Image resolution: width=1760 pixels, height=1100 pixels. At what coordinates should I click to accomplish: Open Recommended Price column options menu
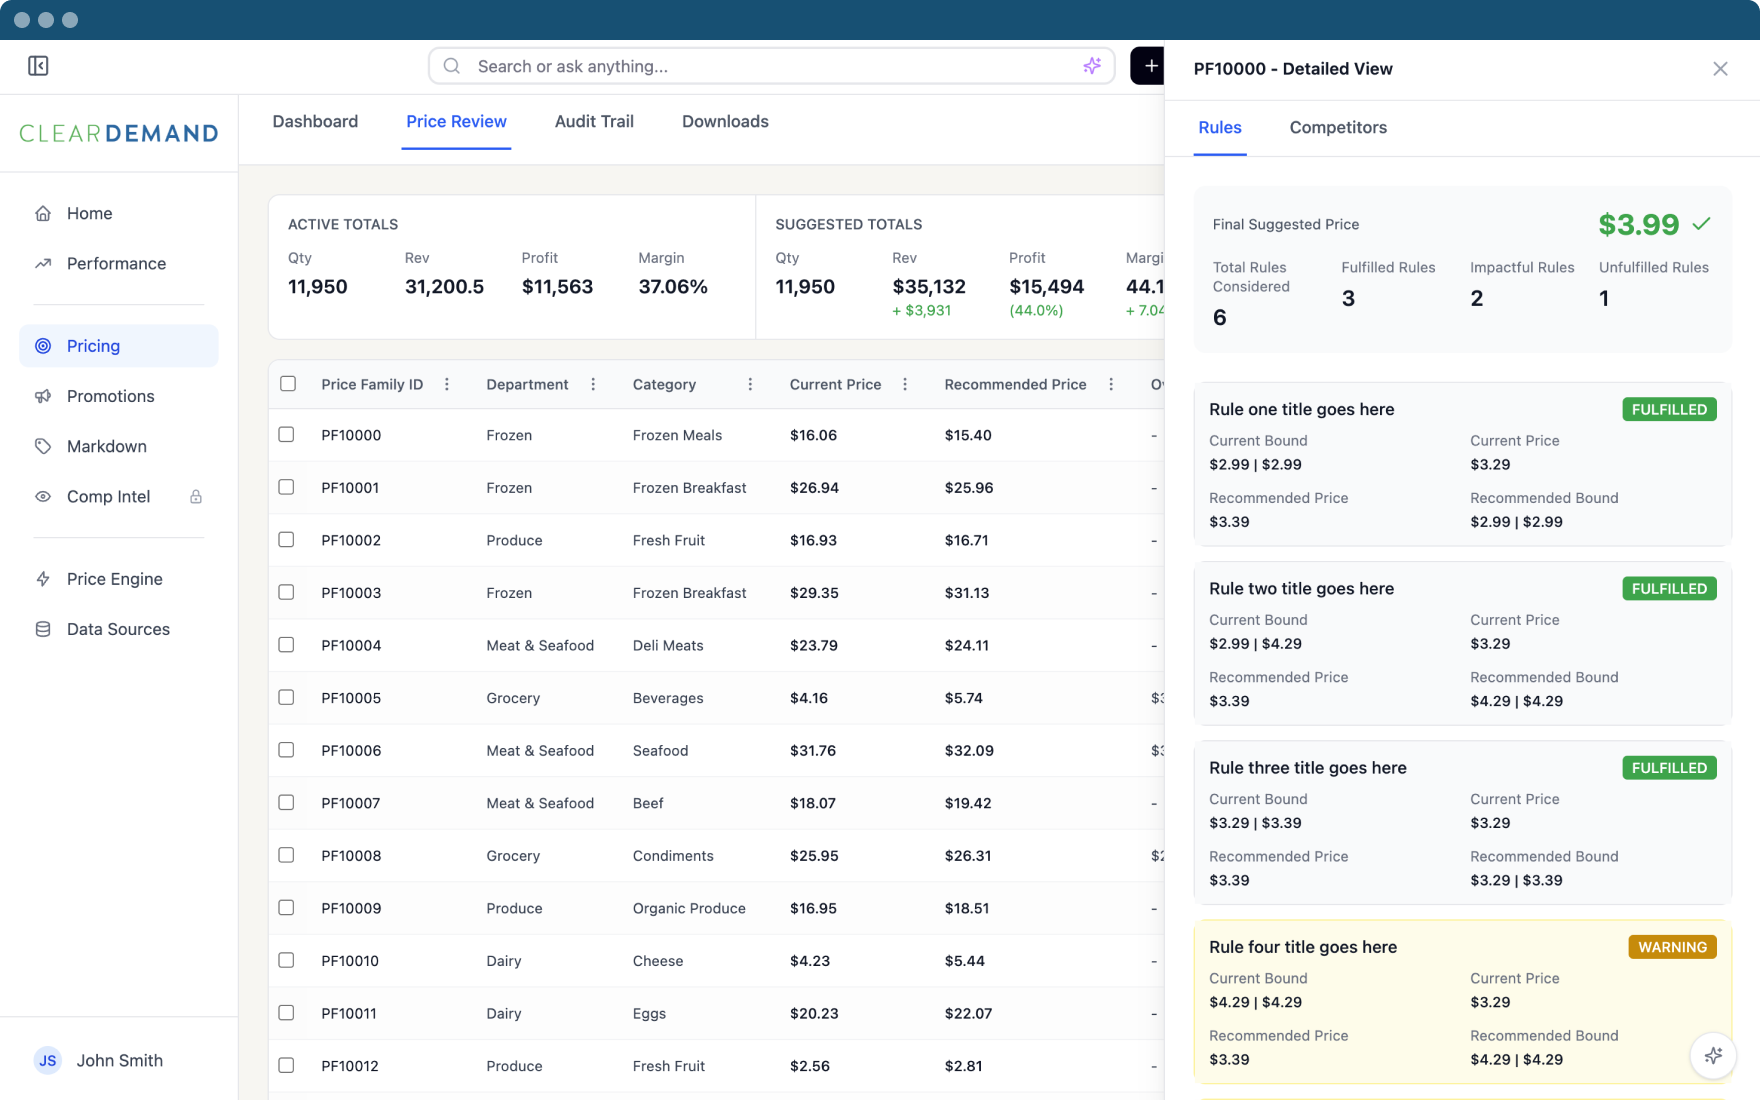point(1111,384)
